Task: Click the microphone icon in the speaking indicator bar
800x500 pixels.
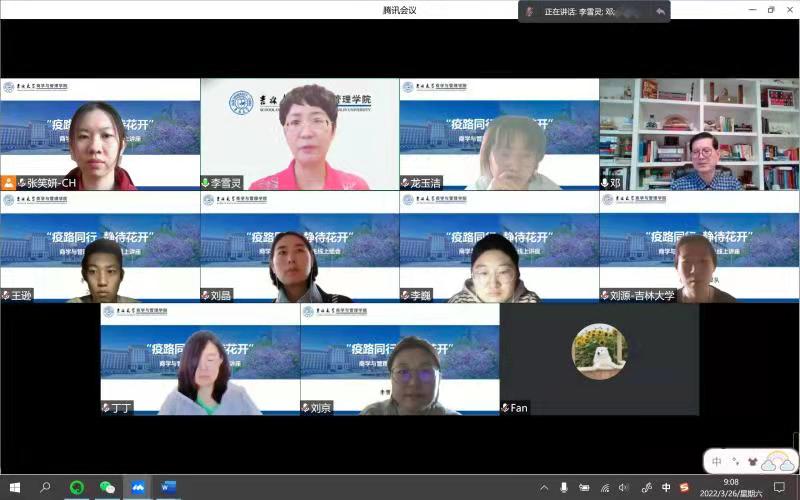Action: tap(530, 11)
